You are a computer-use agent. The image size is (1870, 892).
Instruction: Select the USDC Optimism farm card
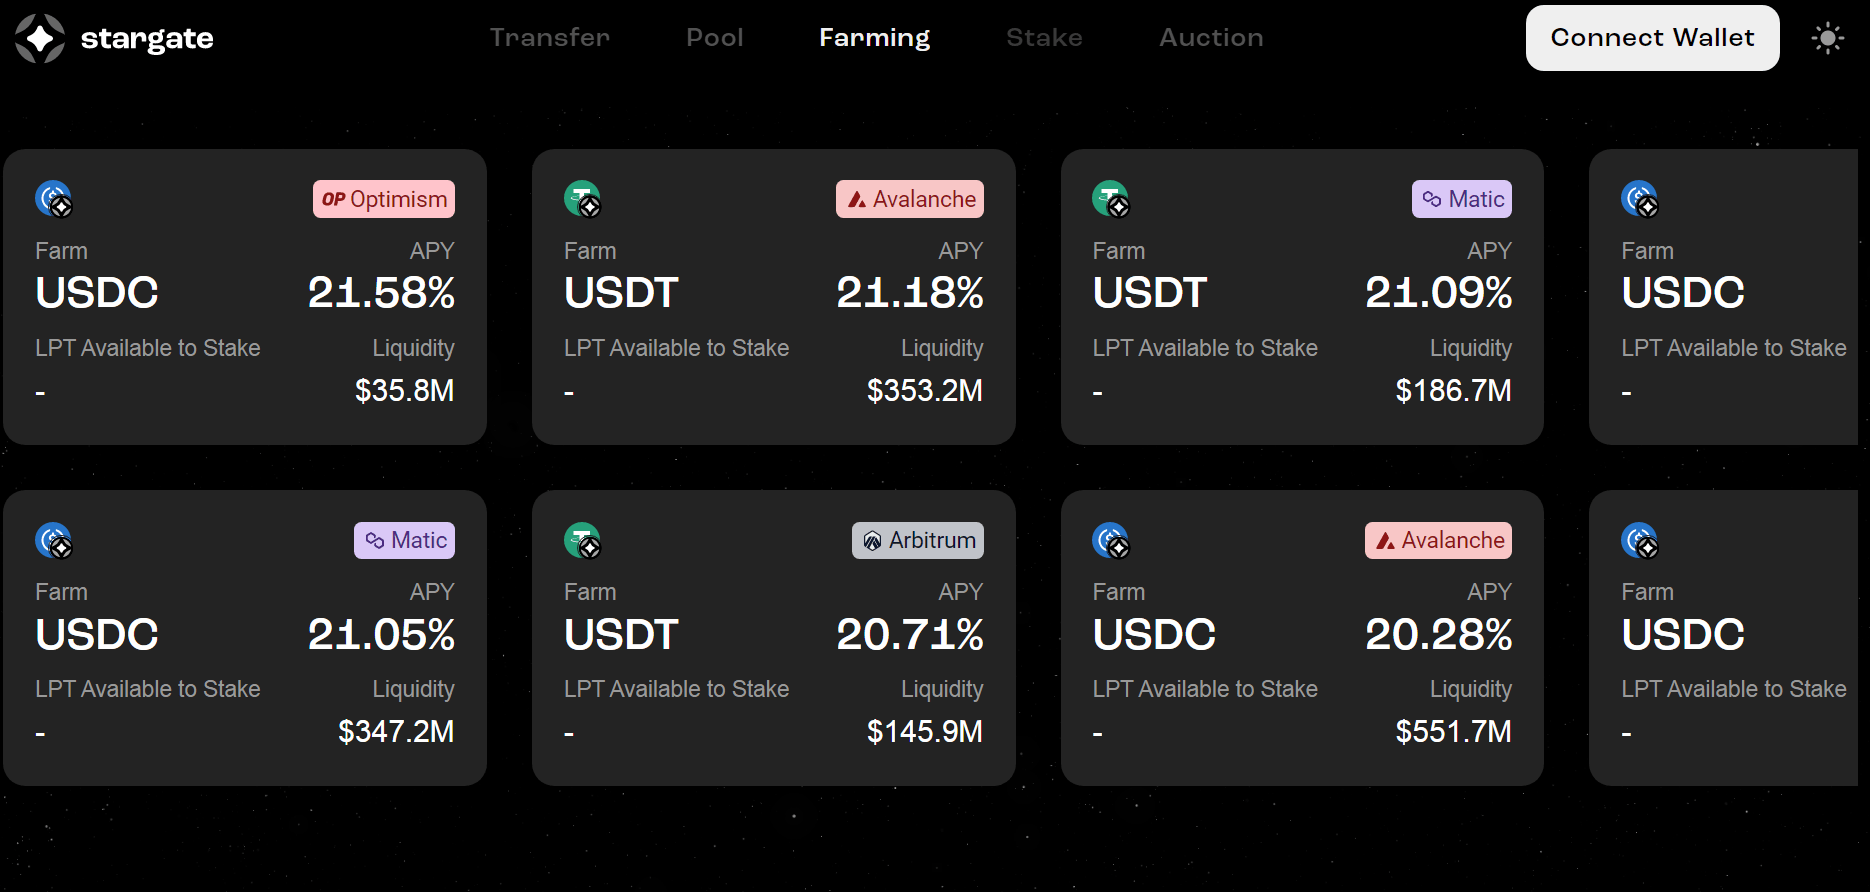[245, 297]
